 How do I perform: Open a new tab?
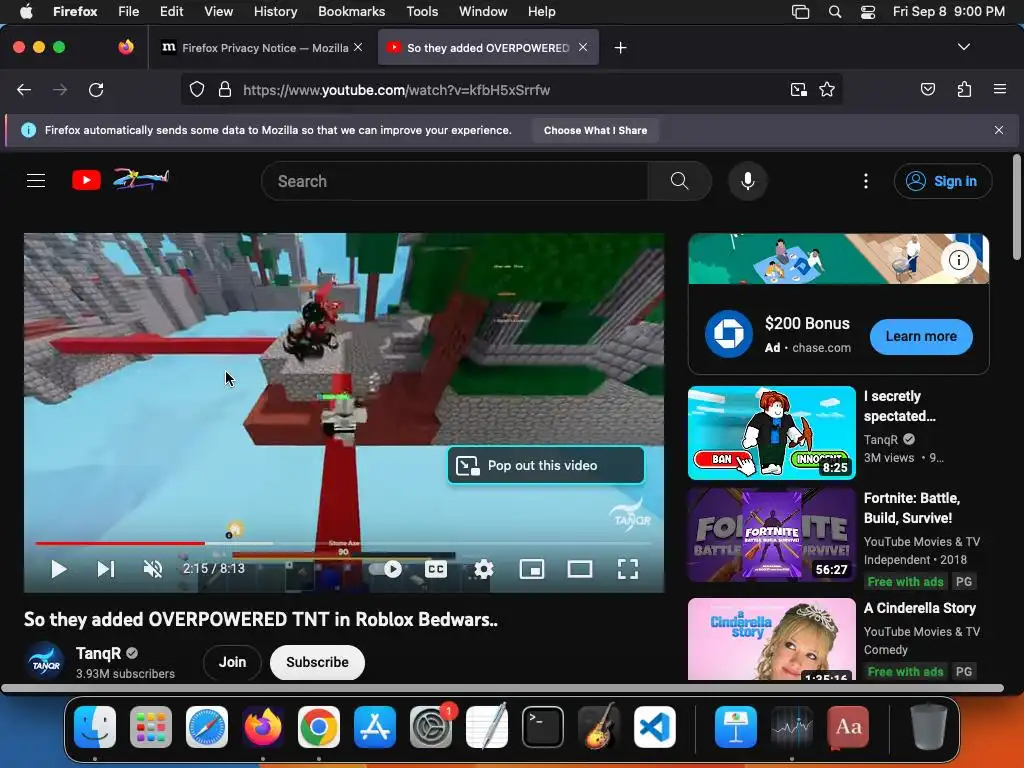point(620,48)
